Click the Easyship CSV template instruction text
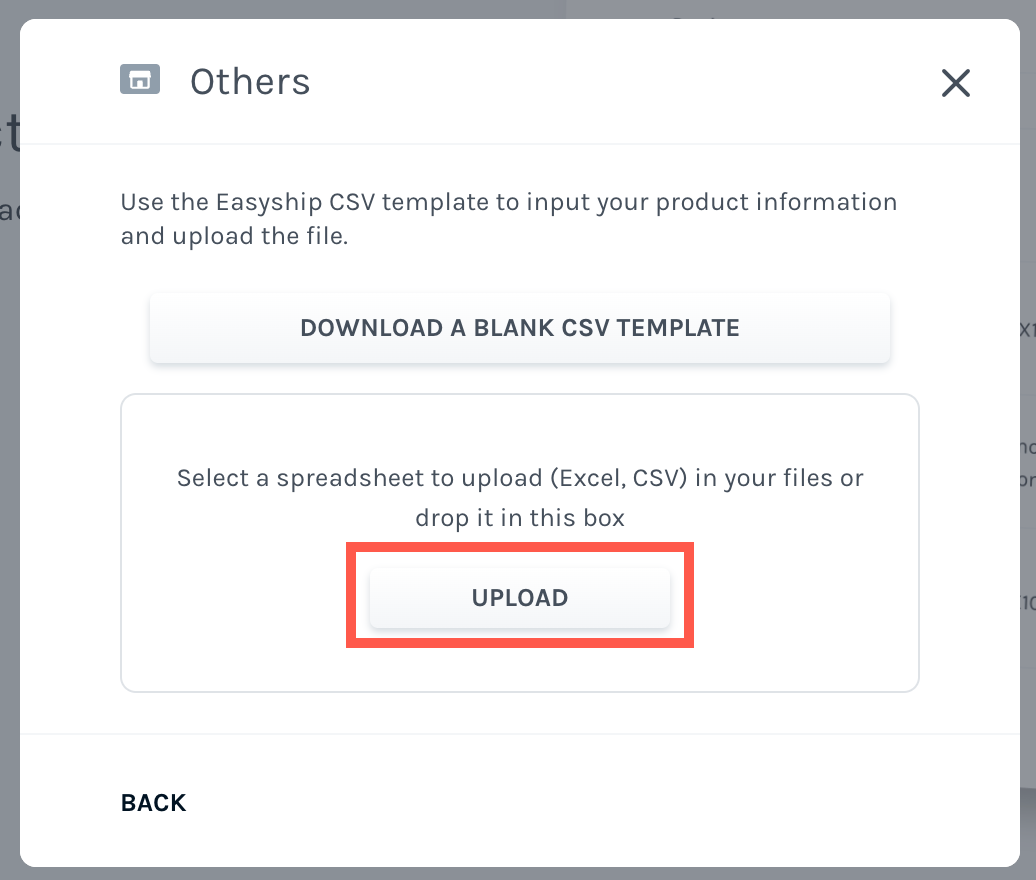 [509, 219]
